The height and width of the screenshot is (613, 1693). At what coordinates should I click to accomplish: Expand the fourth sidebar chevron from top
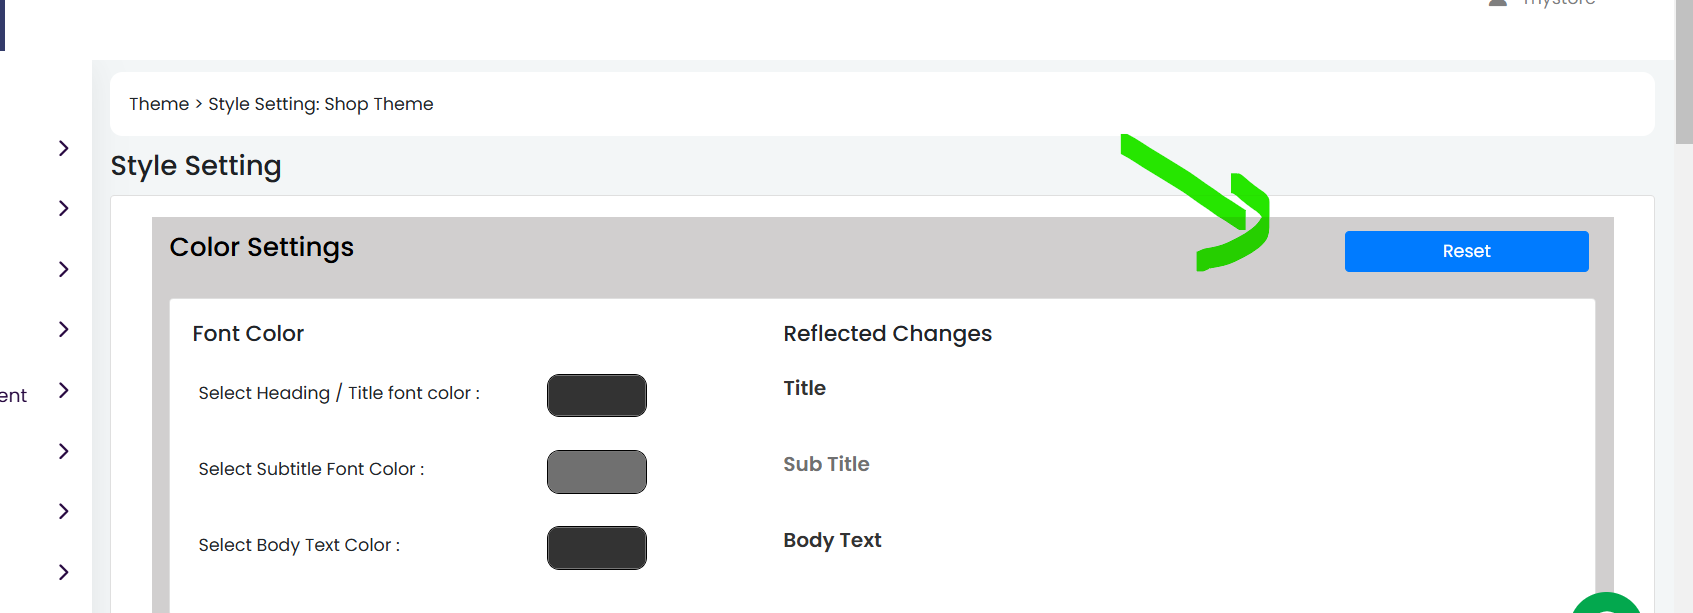[64, 329]
